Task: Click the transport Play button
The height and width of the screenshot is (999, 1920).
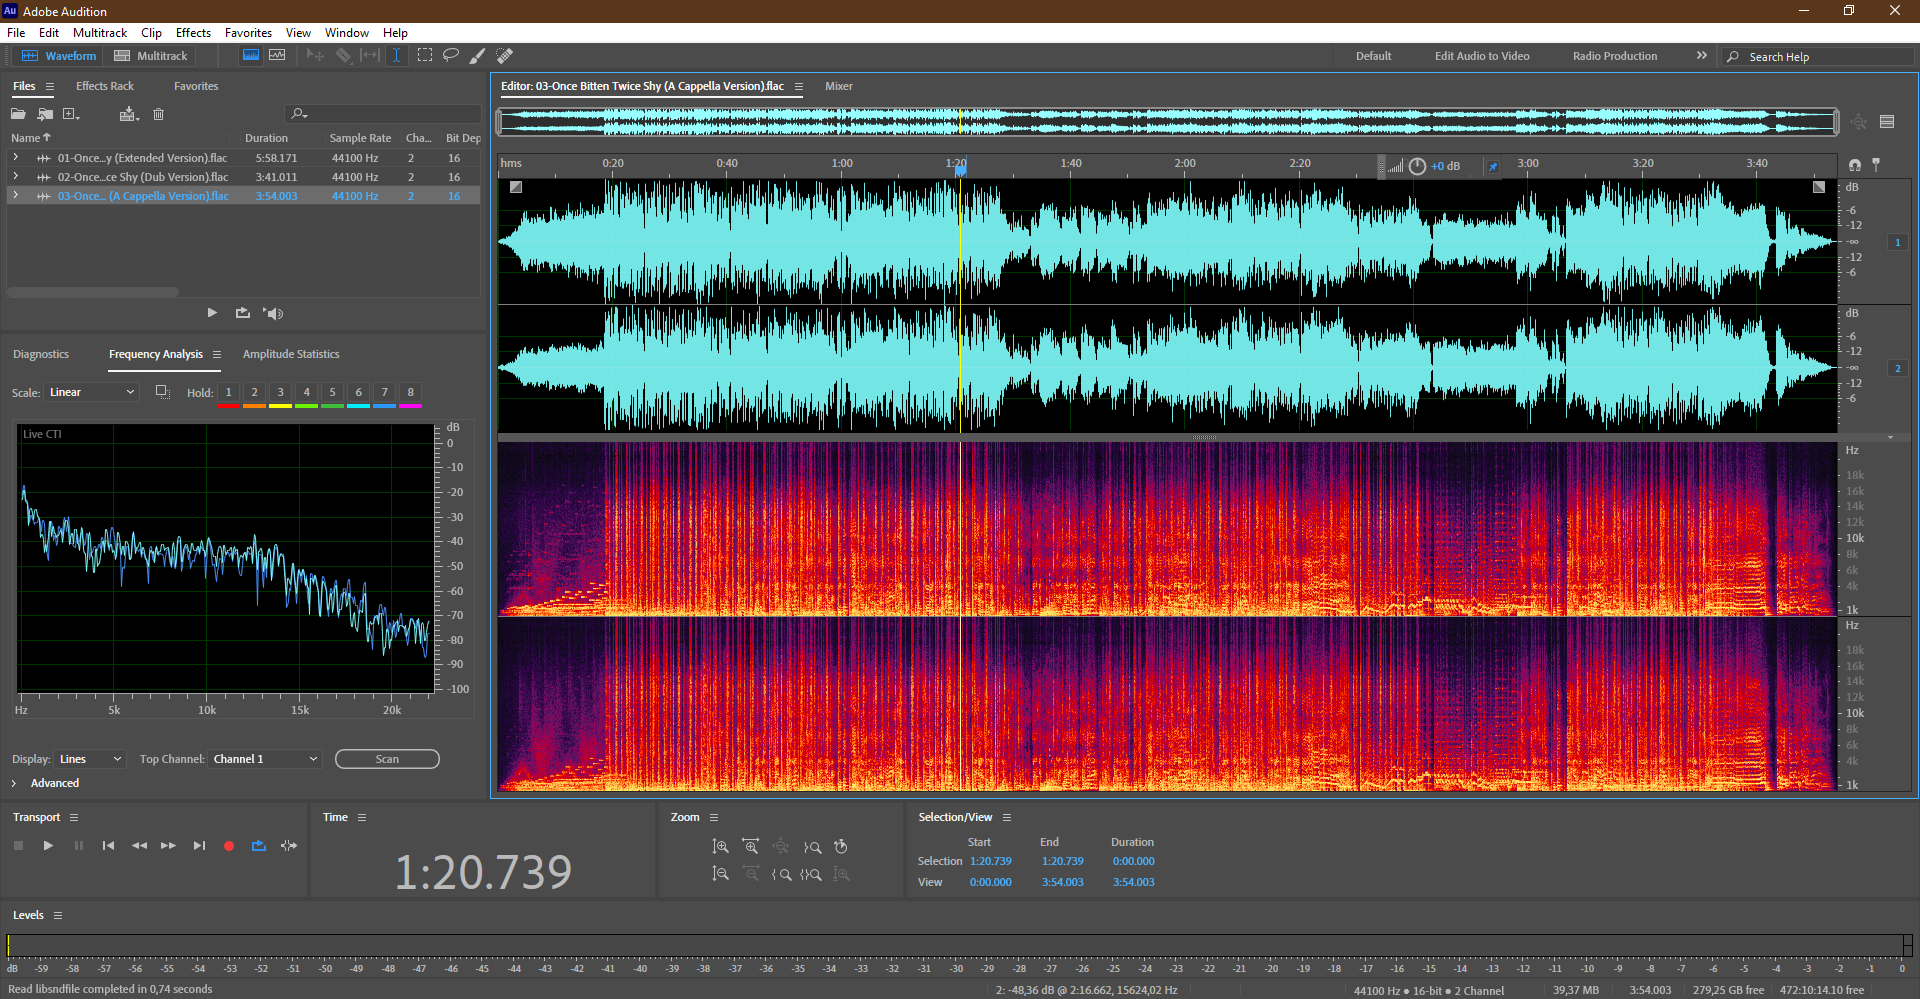Action: pos(48,846)
